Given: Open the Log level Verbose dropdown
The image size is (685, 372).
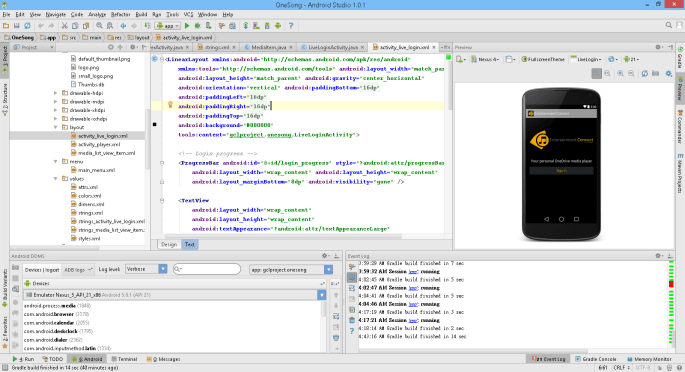Looking at the screenshot, I should point(146,269).
